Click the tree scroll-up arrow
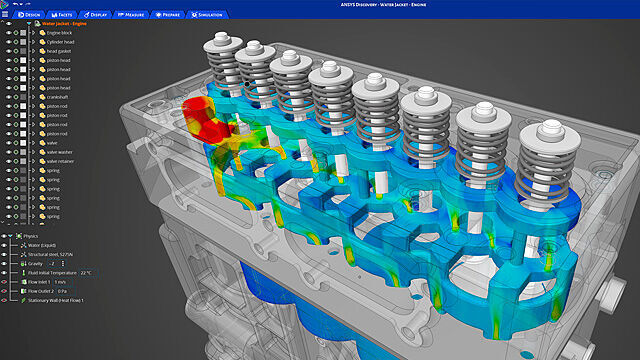Screen dimensions: 640x360 coord(2,22)
